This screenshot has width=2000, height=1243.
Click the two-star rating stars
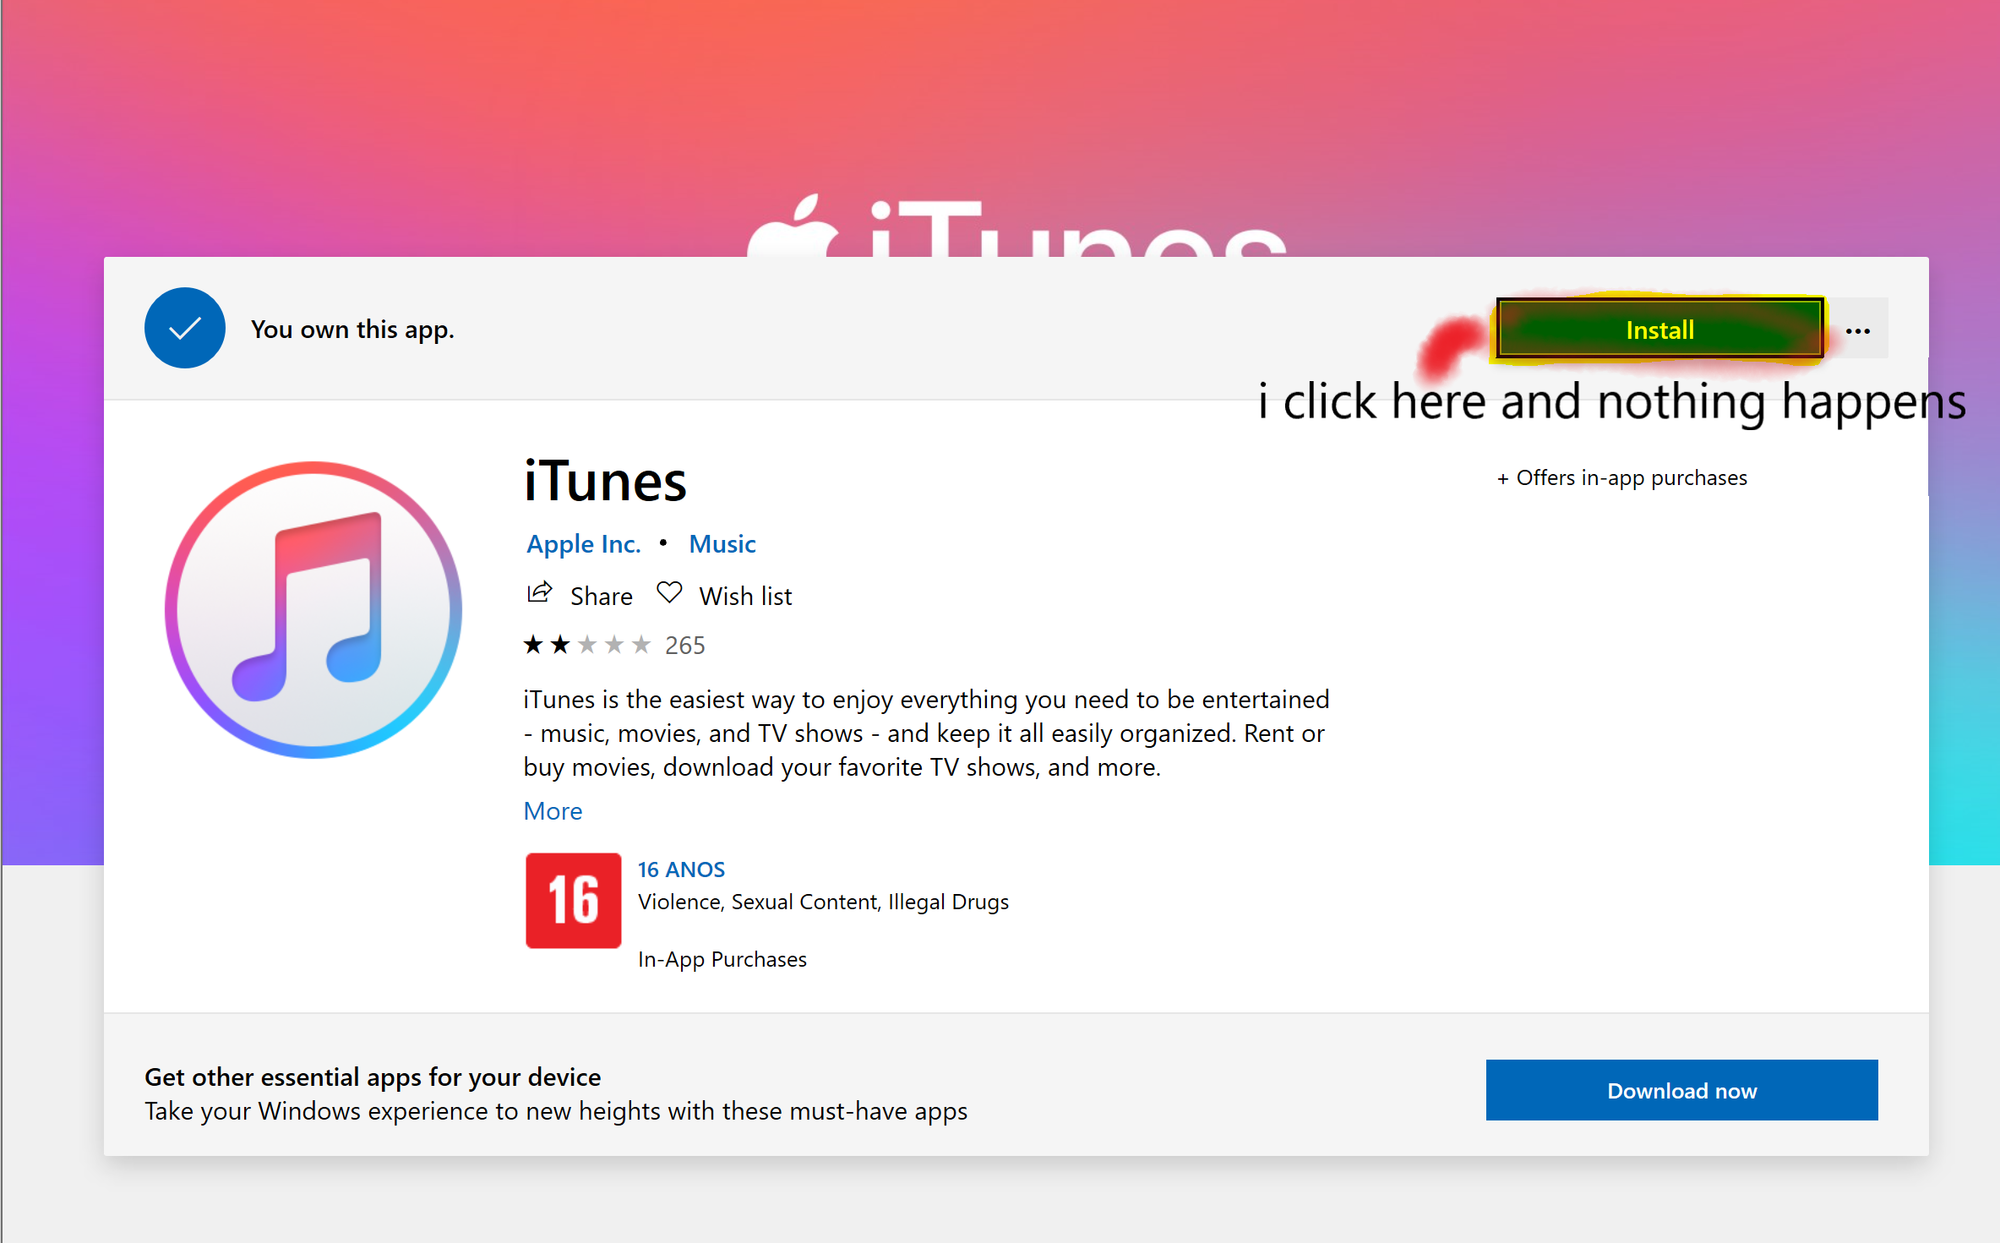(x=587, y=645)
